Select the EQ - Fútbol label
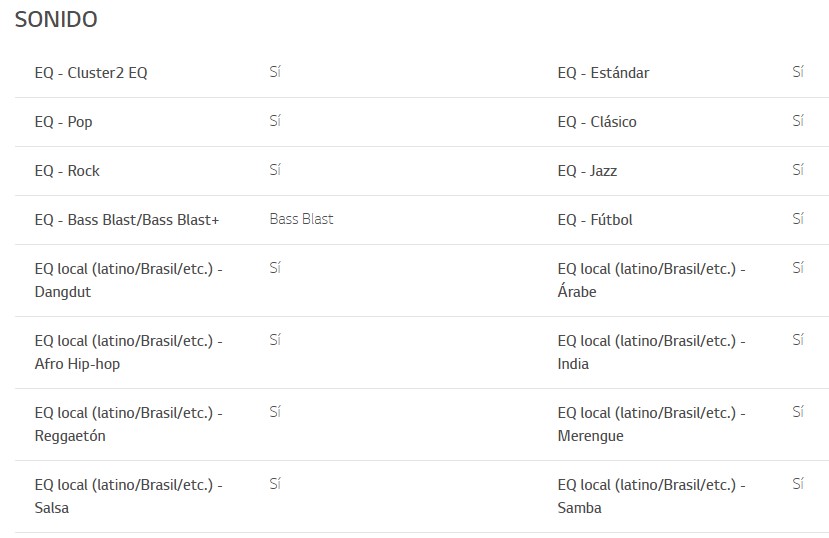The image size is (829, 538). coord(595,220)
